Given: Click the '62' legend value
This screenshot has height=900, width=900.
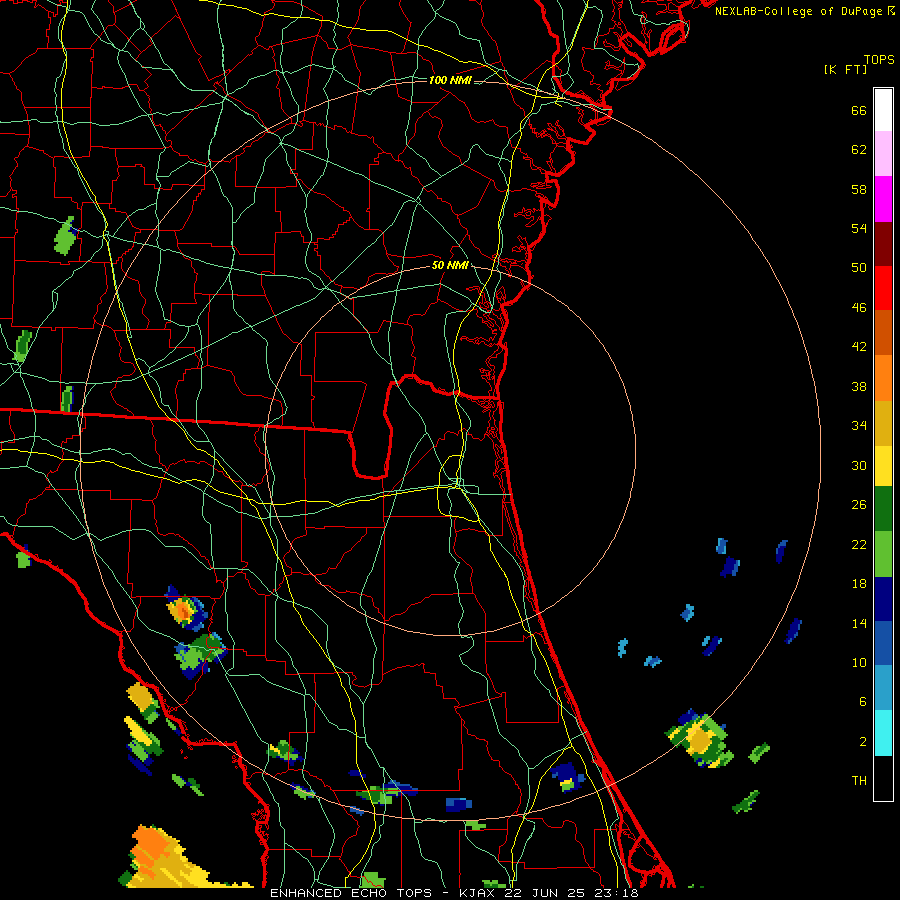Looking at the screenshot, I should tap(859, 150).
